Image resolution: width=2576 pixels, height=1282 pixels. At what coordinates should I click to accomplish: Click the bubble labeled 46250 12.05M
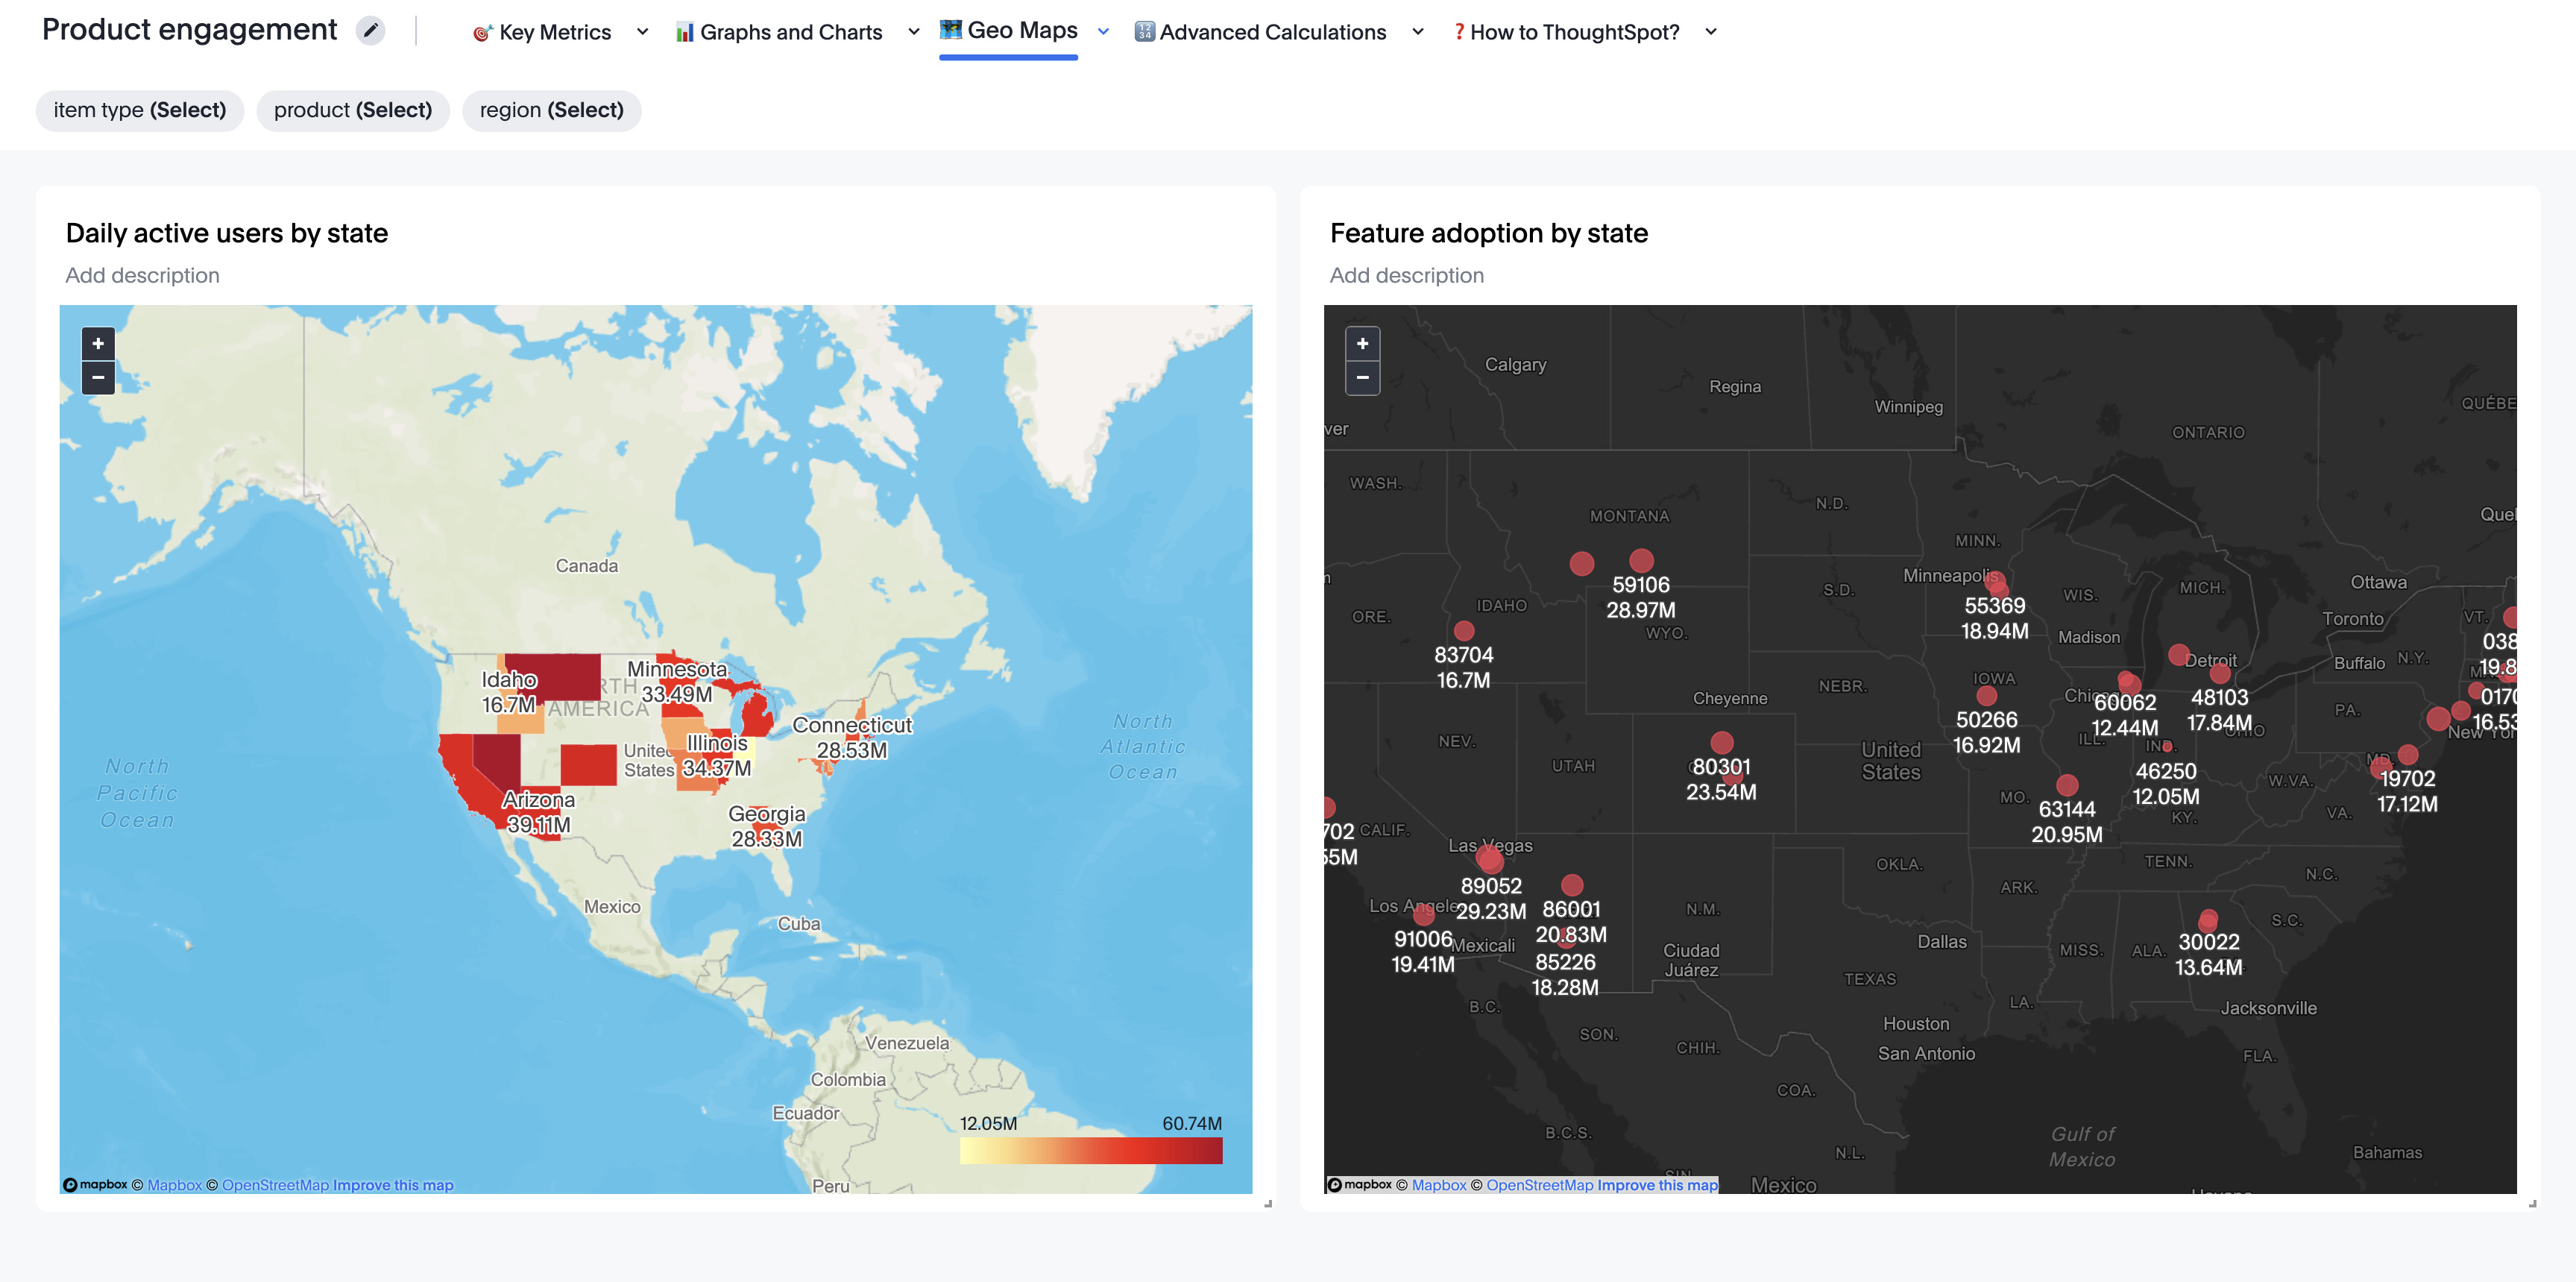click(x=2167, y=746)
